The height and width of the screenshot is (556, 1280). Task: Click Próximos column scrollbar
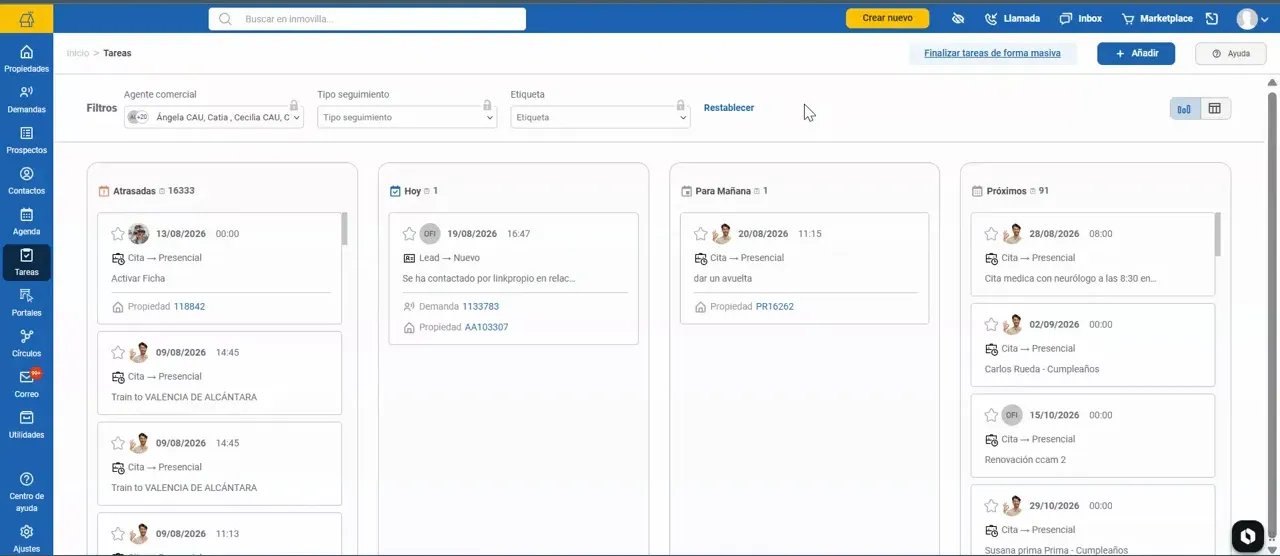(1218, 234)
